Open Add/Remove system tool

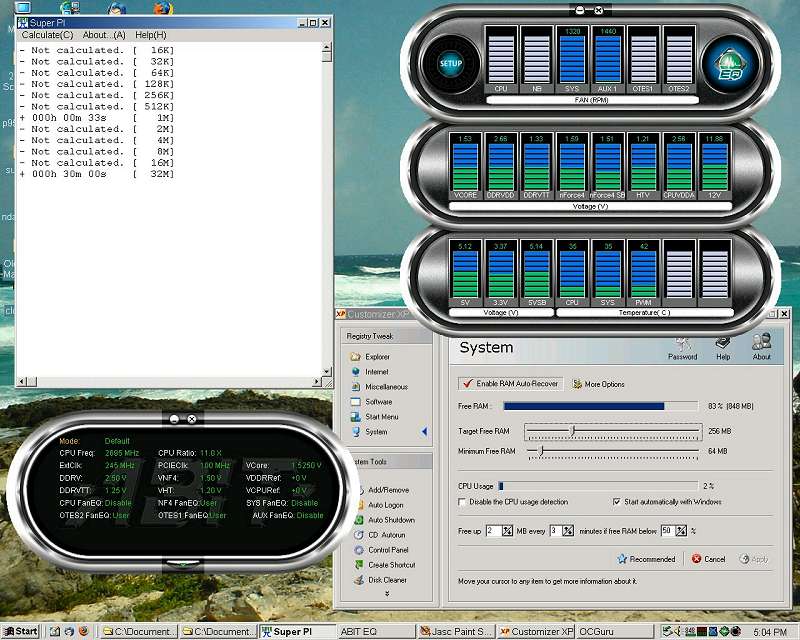click(x=382, y=490)
